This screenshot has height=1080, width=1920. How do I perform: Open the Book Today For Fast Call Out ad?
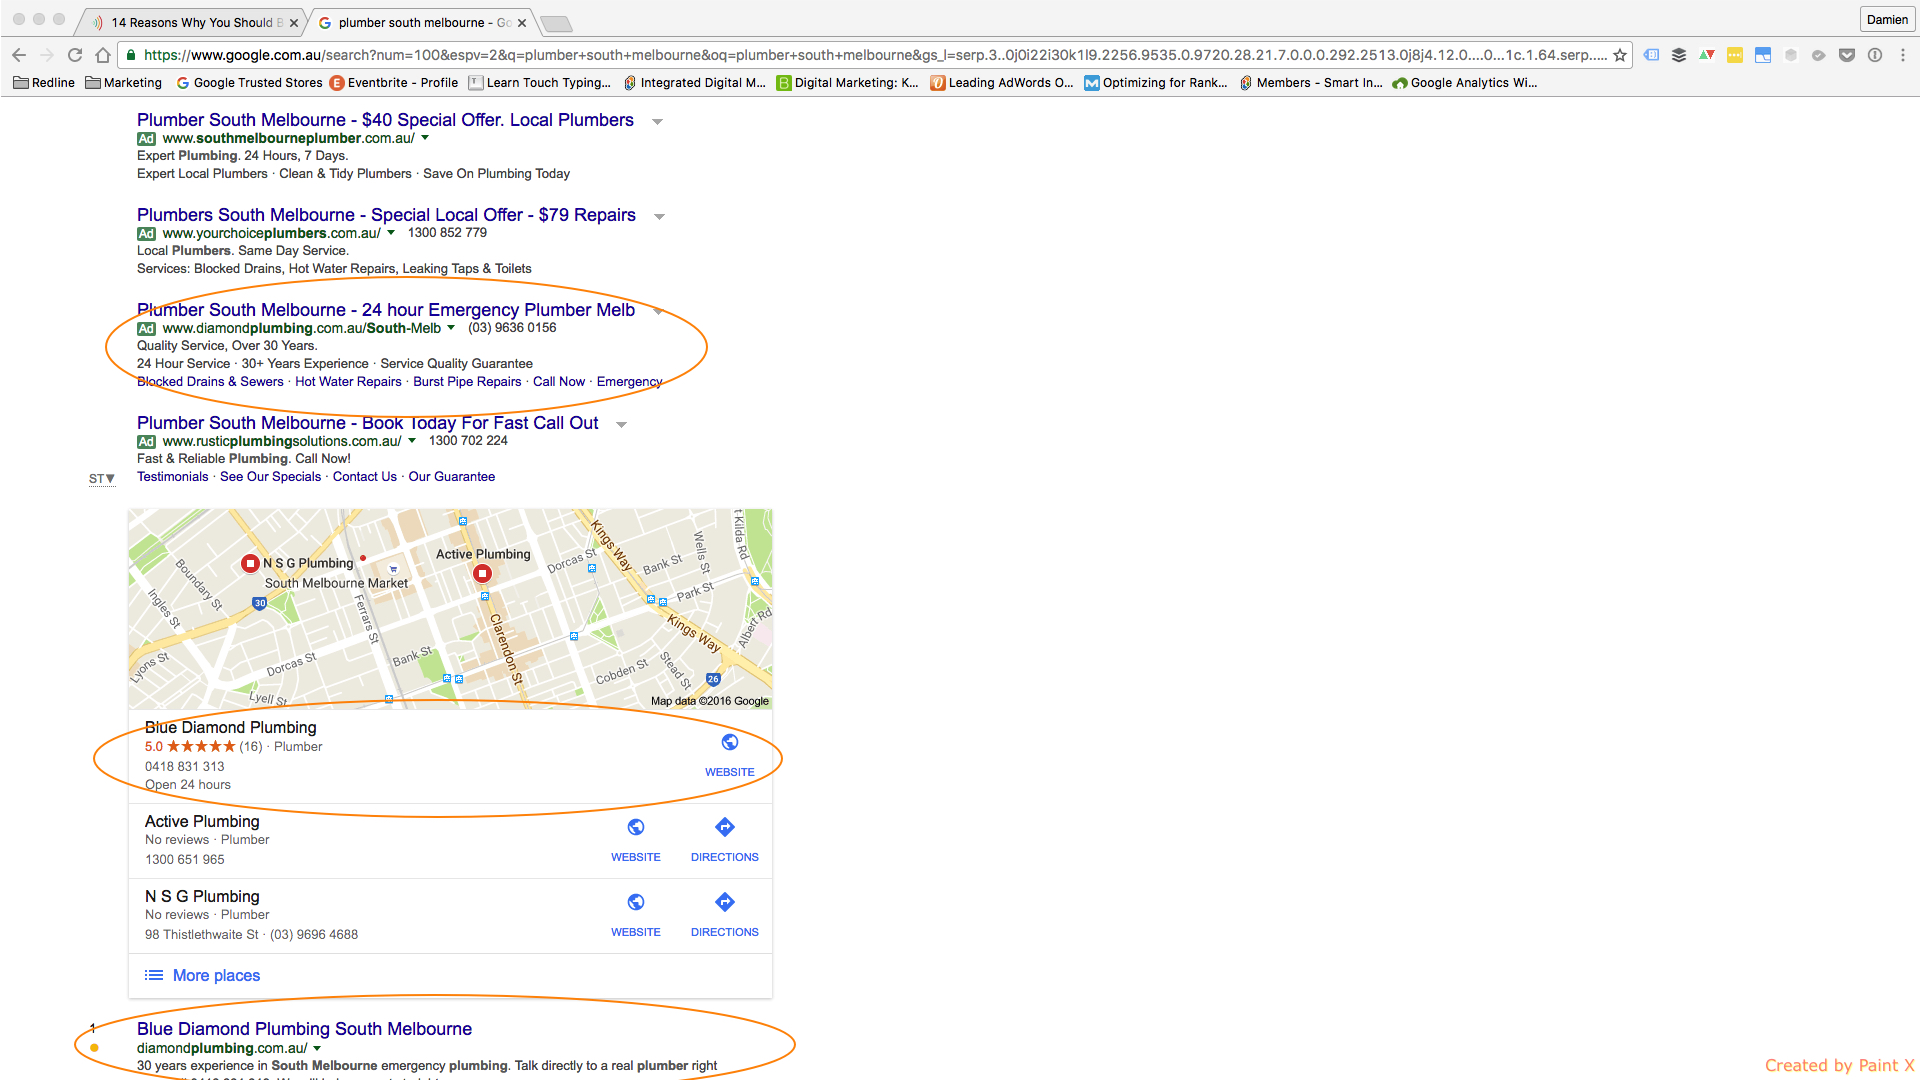[368, 423]
